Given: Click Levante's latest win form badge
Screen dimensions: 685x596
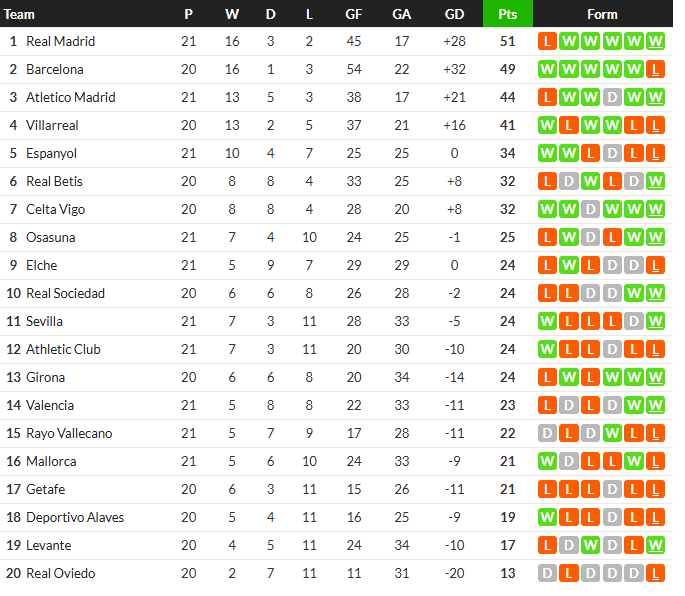Looking at the screenshot, I should pos(655,545).
